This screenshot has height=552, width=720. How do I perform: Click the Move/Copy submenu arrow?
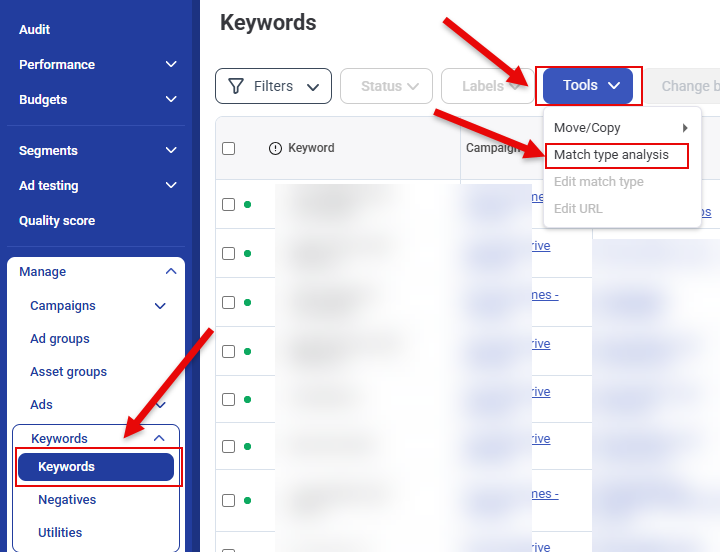[685, 128]
